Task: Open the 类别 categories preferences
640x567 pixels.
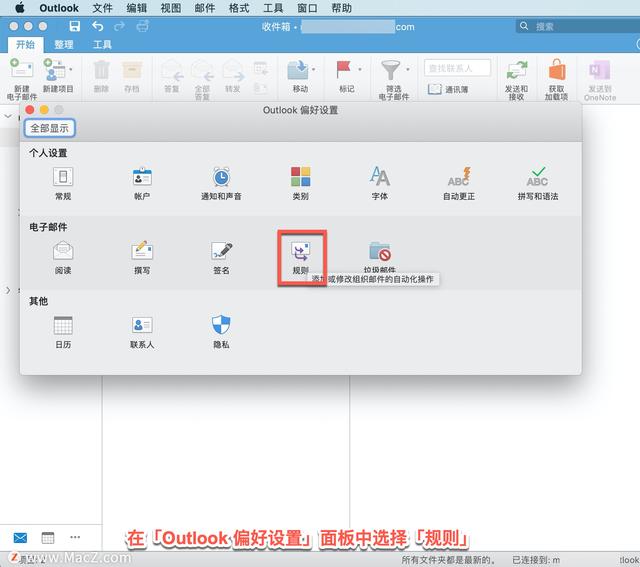Action: point(300,183)
